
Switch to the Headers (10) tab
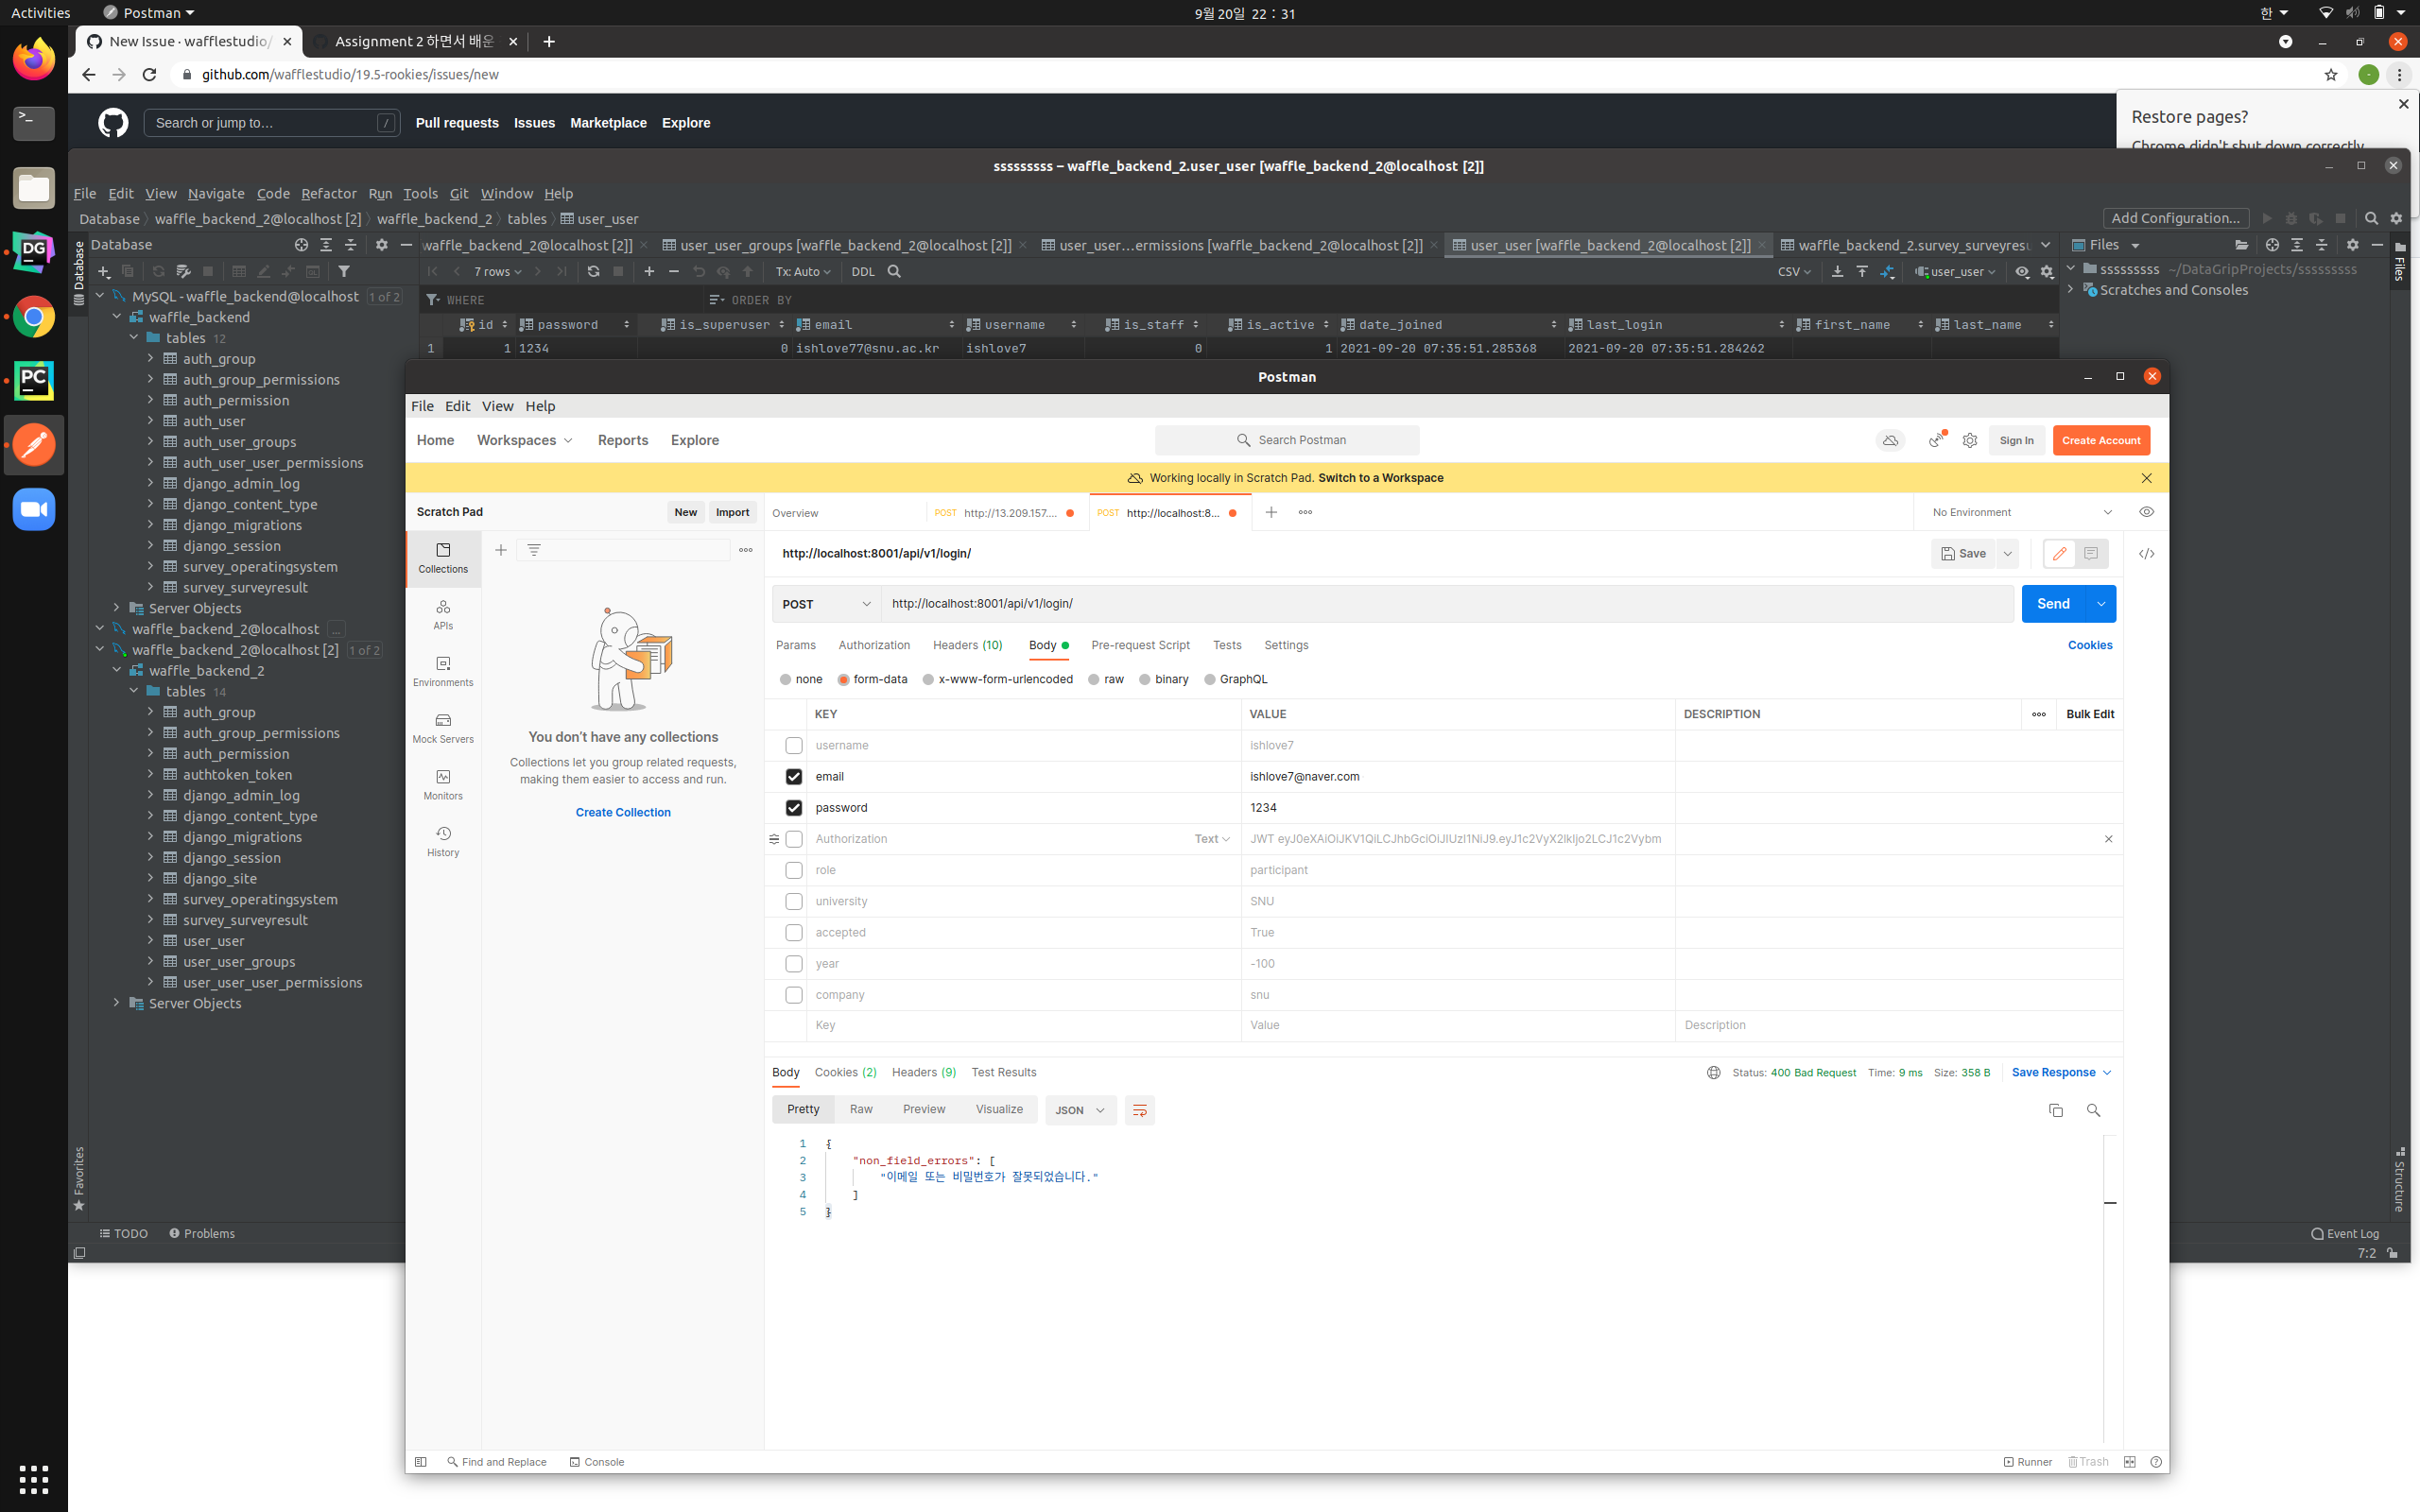pos(966,645)
